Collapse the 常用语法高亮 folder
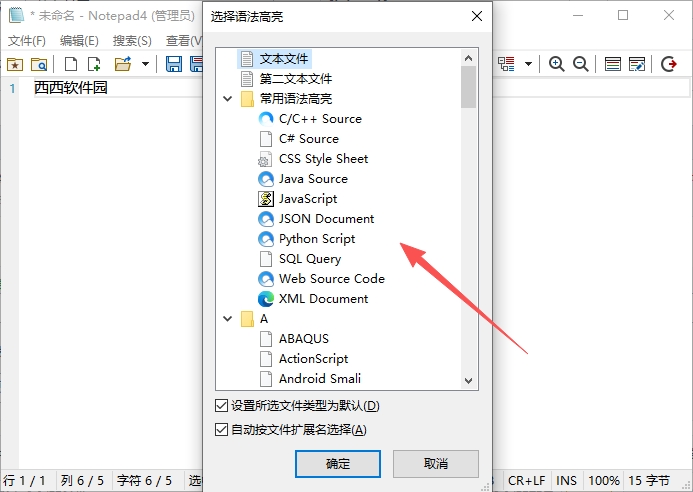The height and width of the screenshot is (492, 693). (228, 99)
